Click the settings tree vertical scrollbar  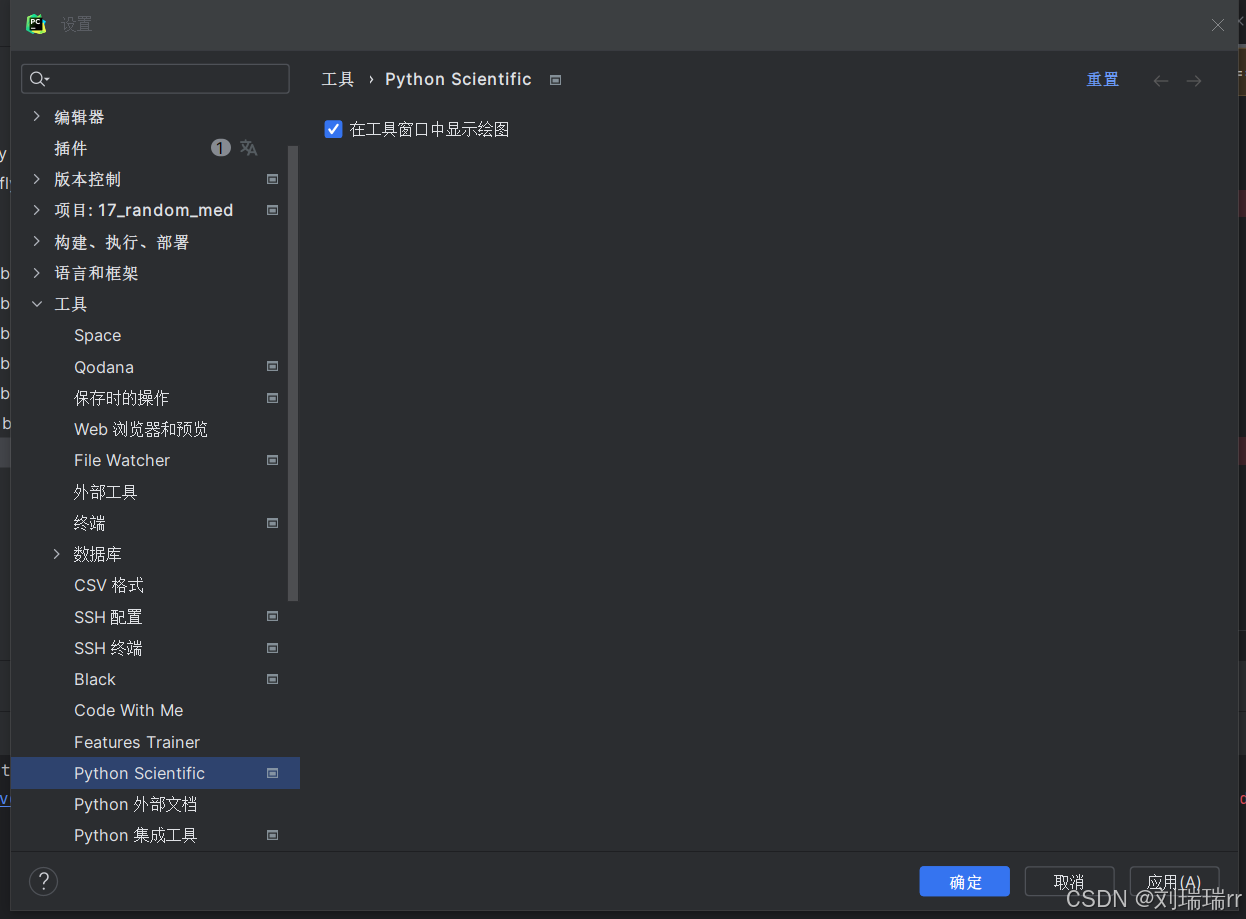click(x=293, y=374)
